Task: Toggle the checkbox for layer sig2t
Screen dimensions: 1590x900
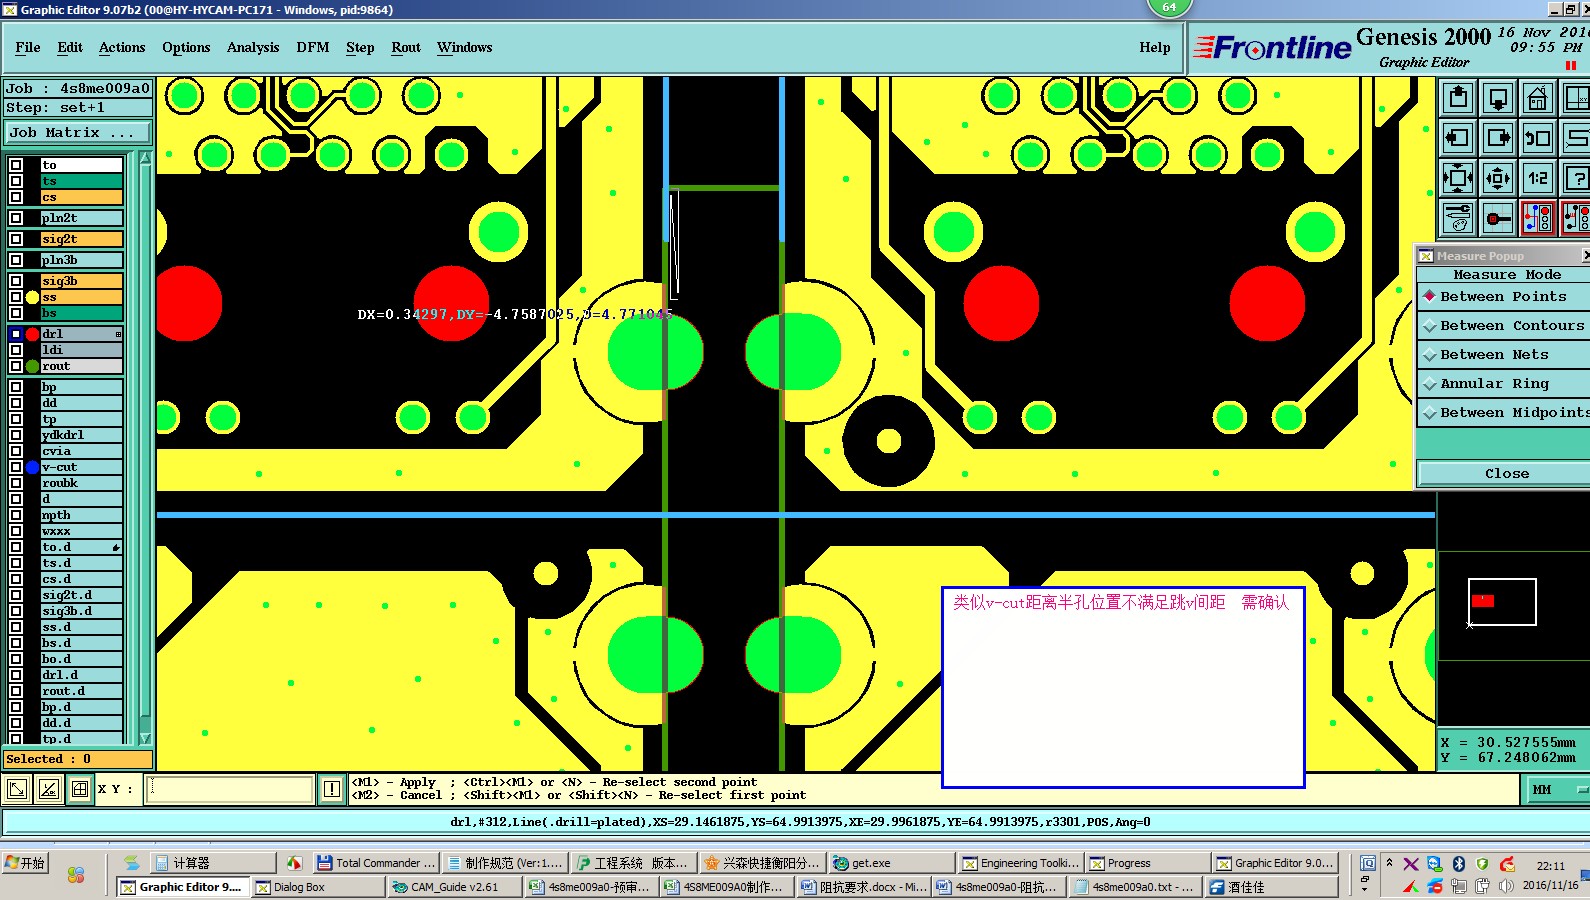Action: click(x=16, y=239)
